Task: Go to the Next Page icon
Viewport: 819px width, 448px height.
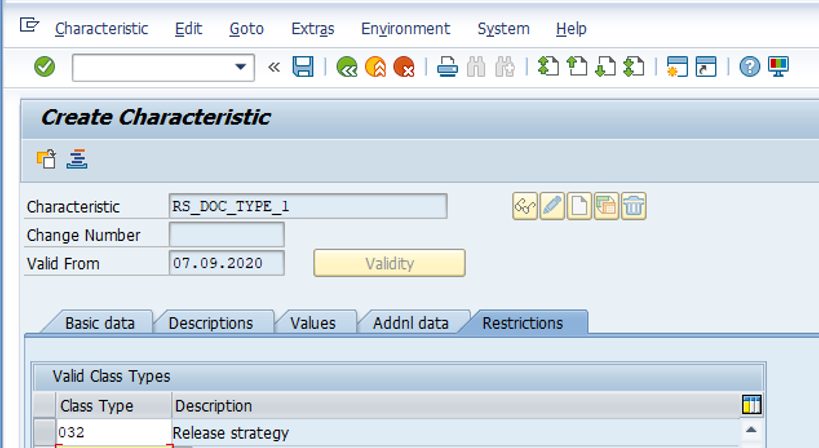Action: point(605,67)
